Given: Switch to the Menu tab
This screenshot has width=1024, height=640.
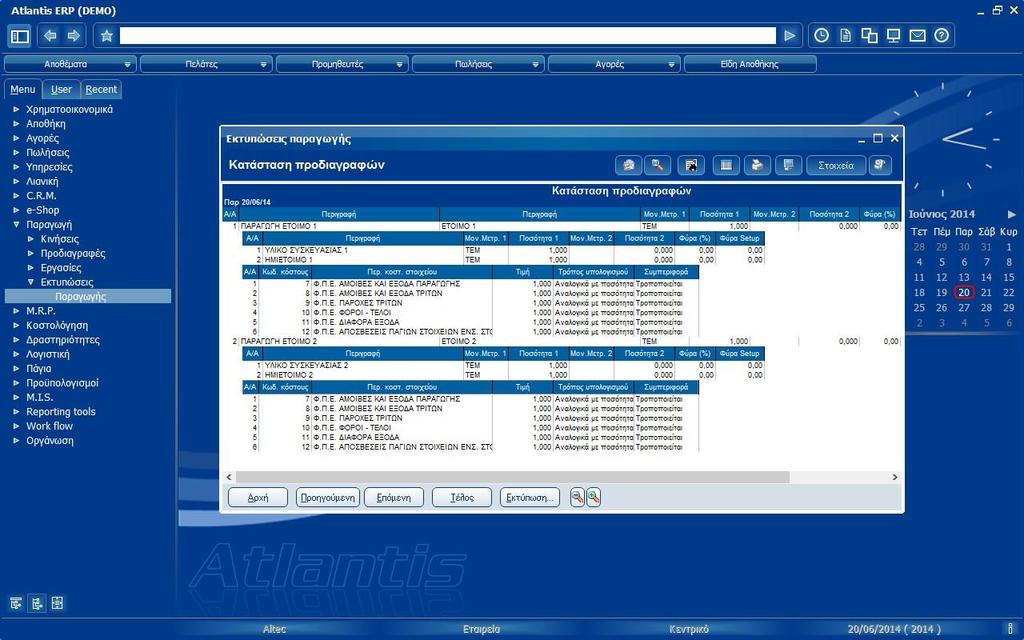Looking at the screenshot, I should 23,89.
